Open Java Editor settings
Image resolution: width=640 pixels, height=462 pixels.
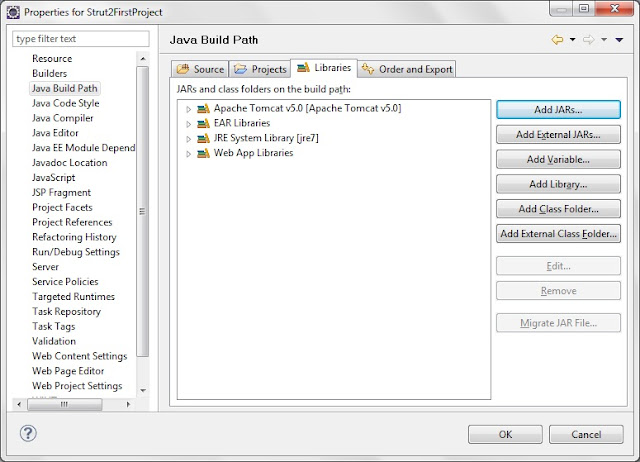(55, 133)
